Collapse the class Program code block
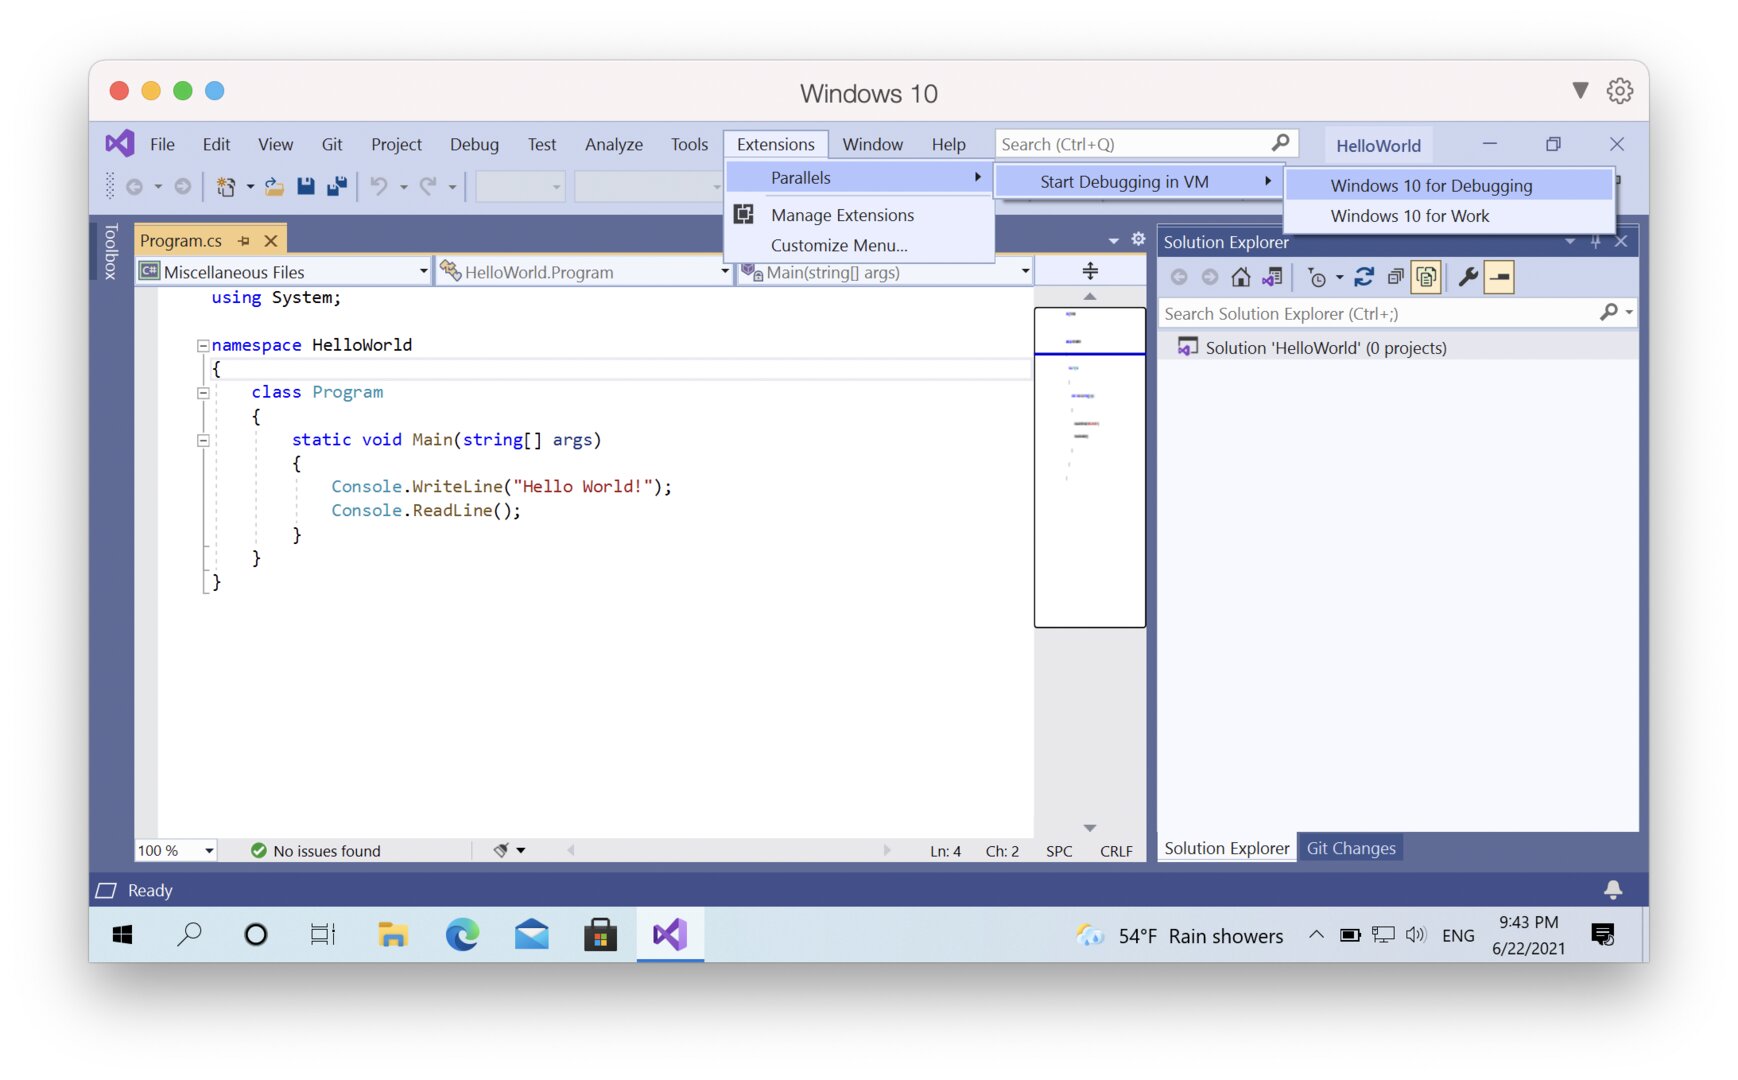Image resolution: width=1738 pixels, height=1080 pixels. click(x=203, y=393)
